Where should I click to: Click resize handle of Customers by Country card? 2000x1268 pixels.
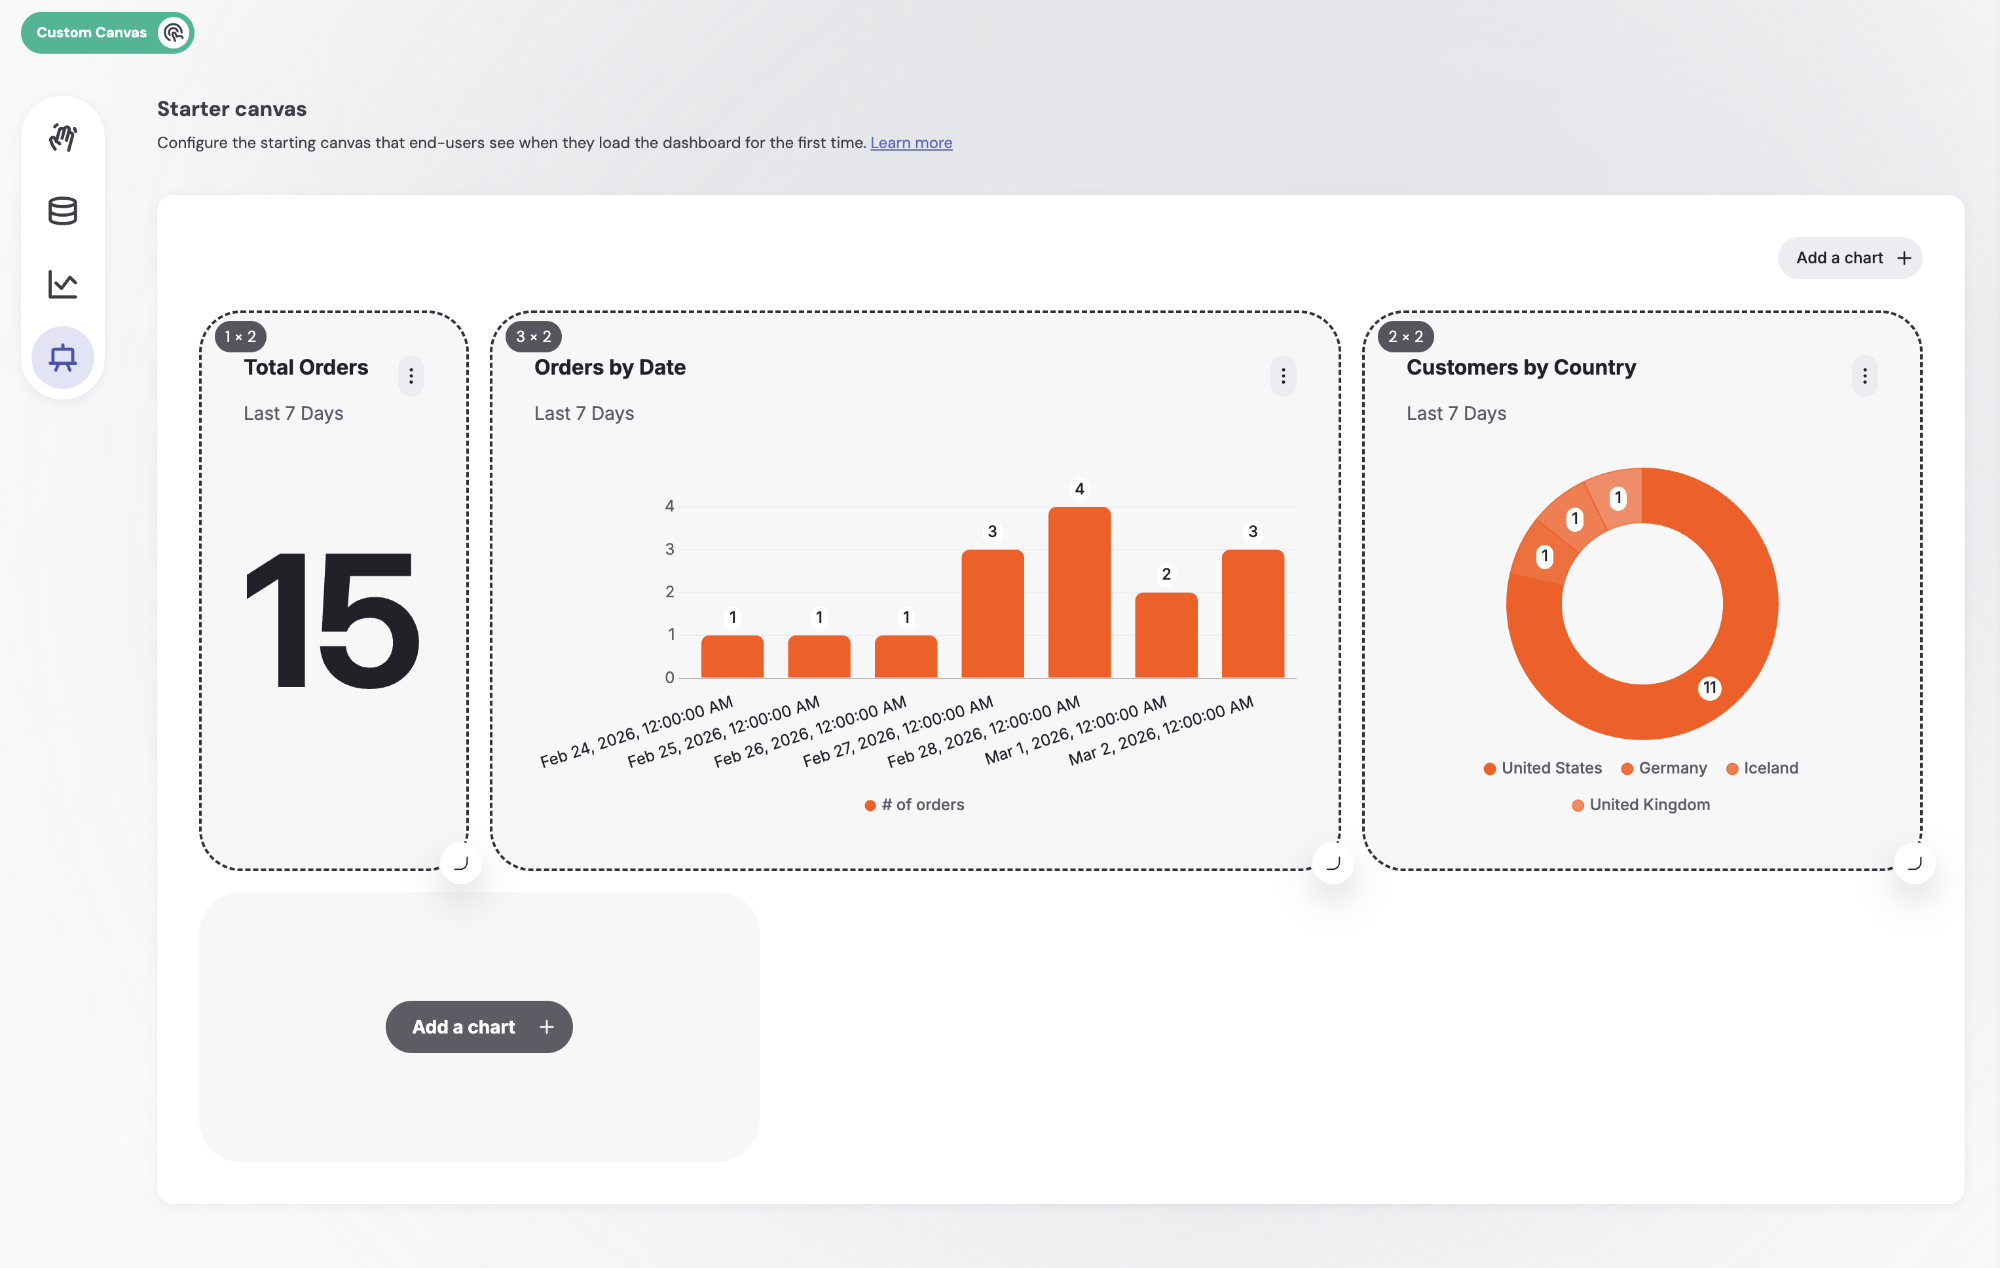[1915, 863]
